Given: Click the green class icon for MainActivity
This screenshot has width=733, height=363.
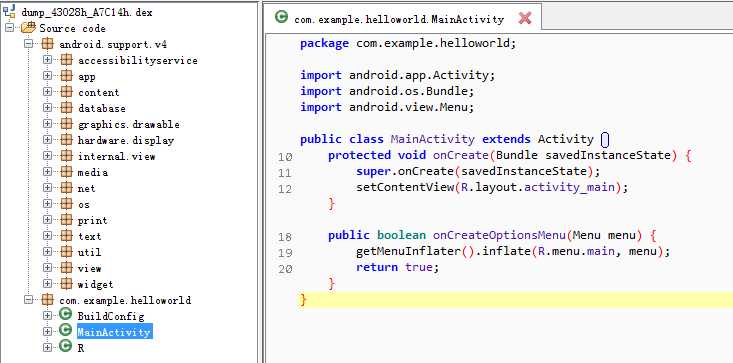Looking at the screenshot, I should point(66,331).
